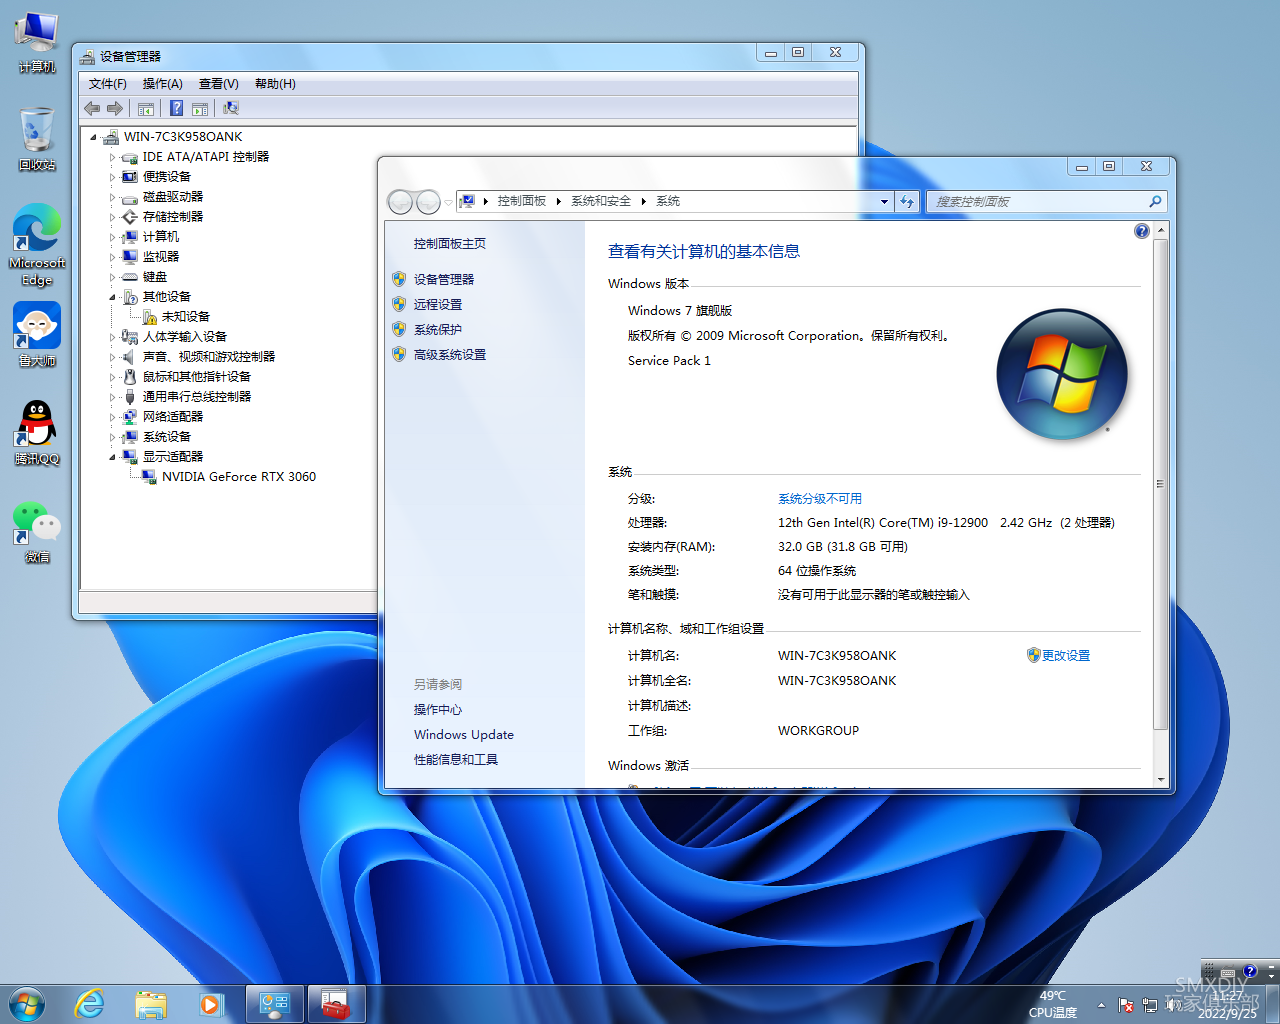Click the volume speaker icon in tray
The image size is (1280, 1024).
pyautogui.click(x=1174, y=1005)
